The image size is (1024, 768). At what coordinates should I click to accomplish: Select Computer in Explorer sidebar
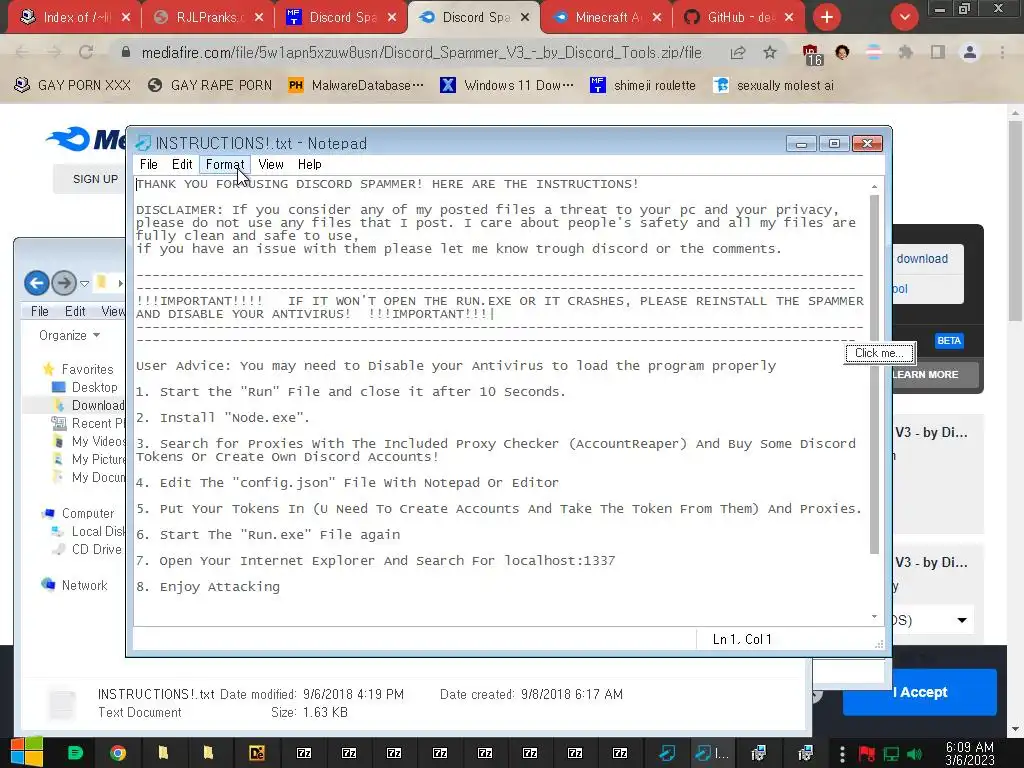[x=88, y=513]
